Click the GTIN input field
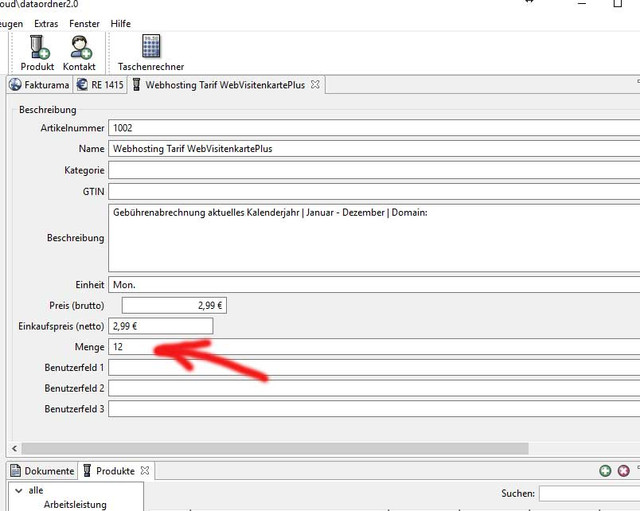The height and width of the screenshot is (511, 640). coord(374,191)
